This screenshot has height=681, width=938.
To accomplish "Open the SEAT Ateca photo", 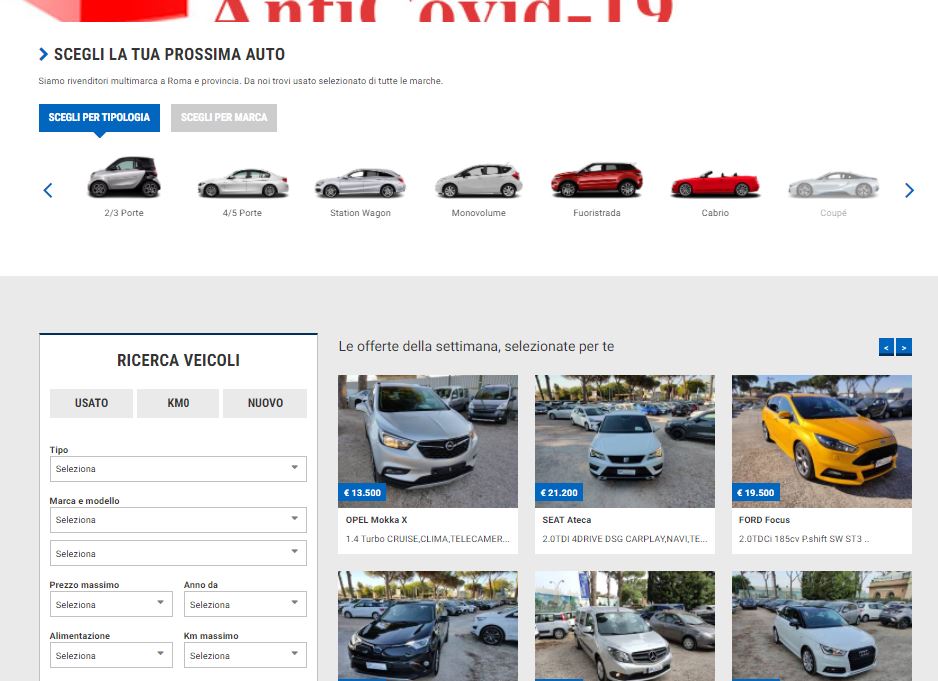I will pyautogui.click(x=625, y=442).
